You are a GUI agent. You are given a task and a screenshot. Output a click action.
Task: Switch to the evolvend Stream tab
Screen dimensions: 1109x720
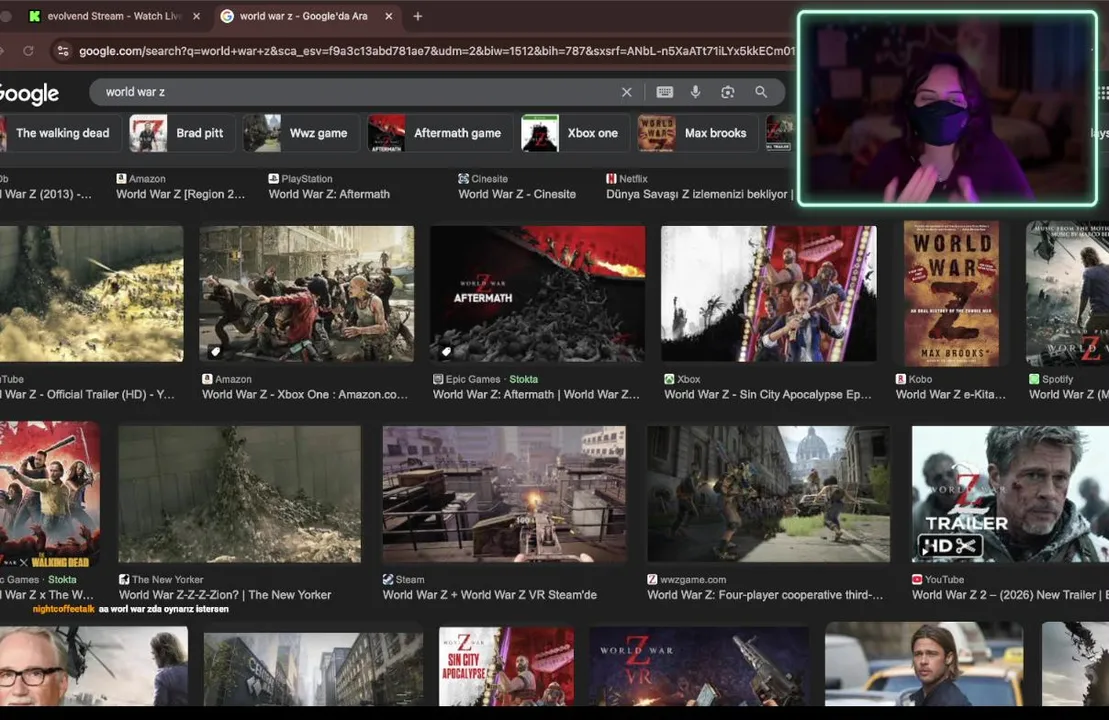click(115, 16)
